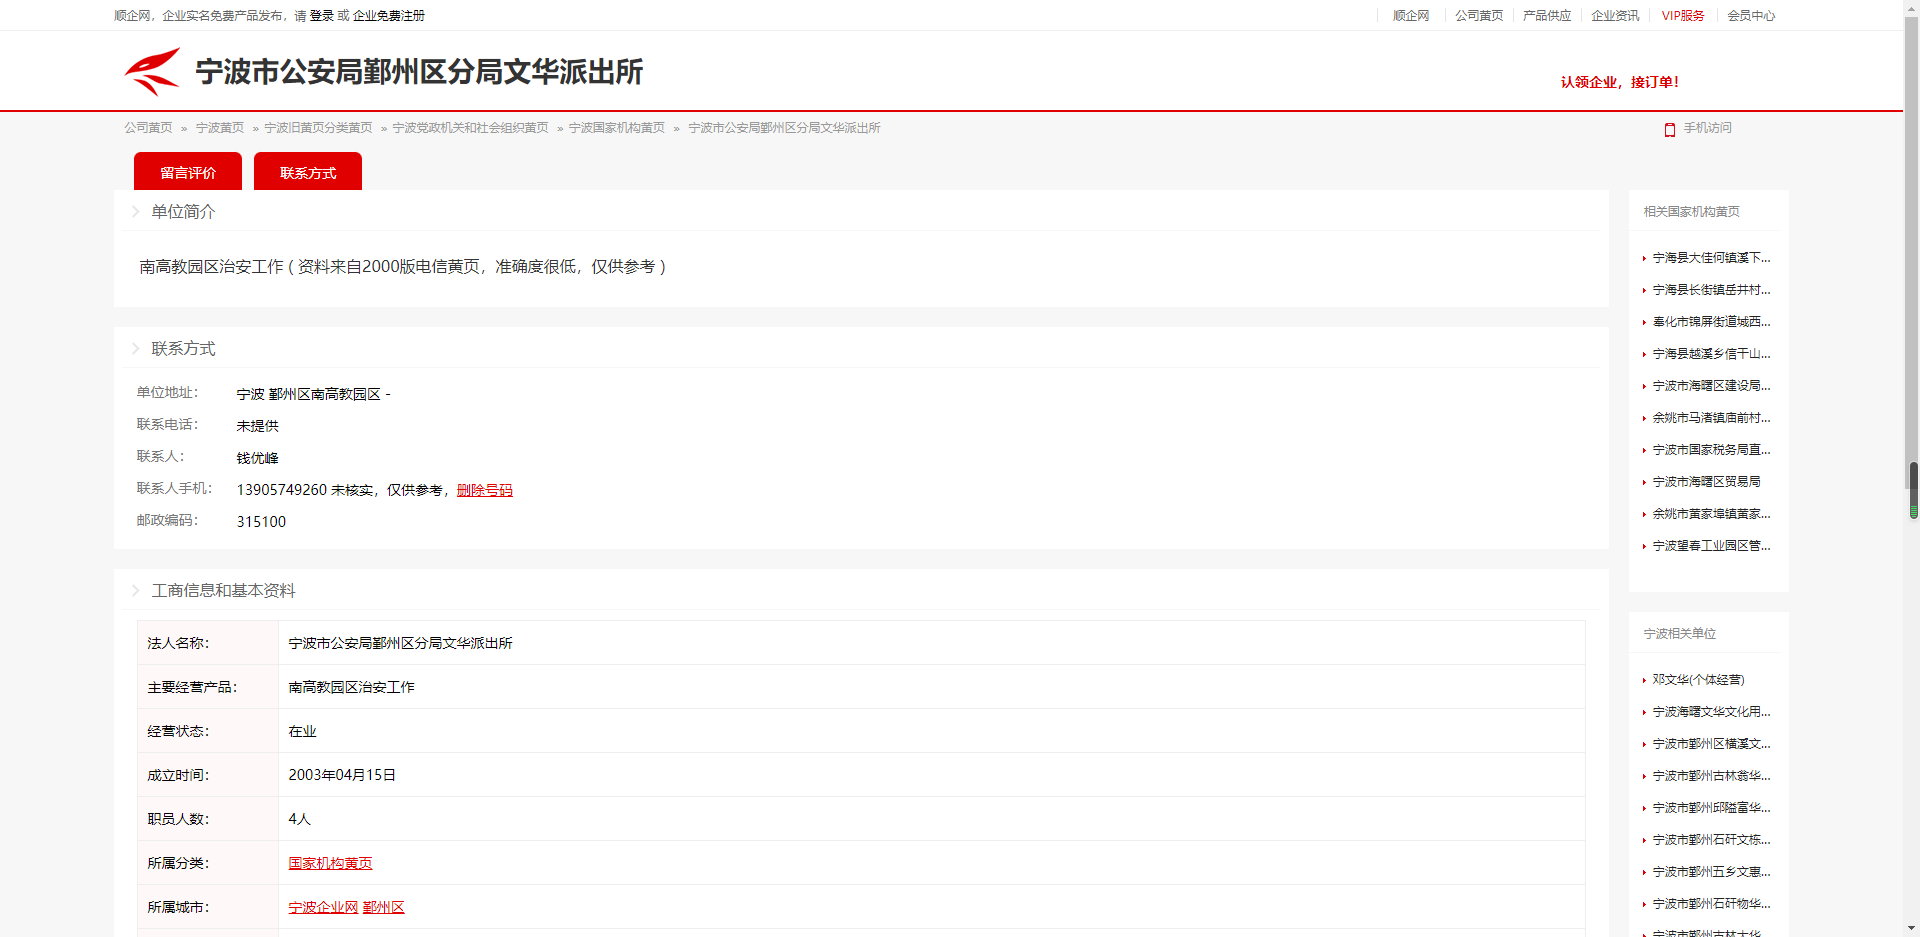1920x937 pixels.
Task: Open 会员中心 in the top navigation
Action: pos(1751,15)
